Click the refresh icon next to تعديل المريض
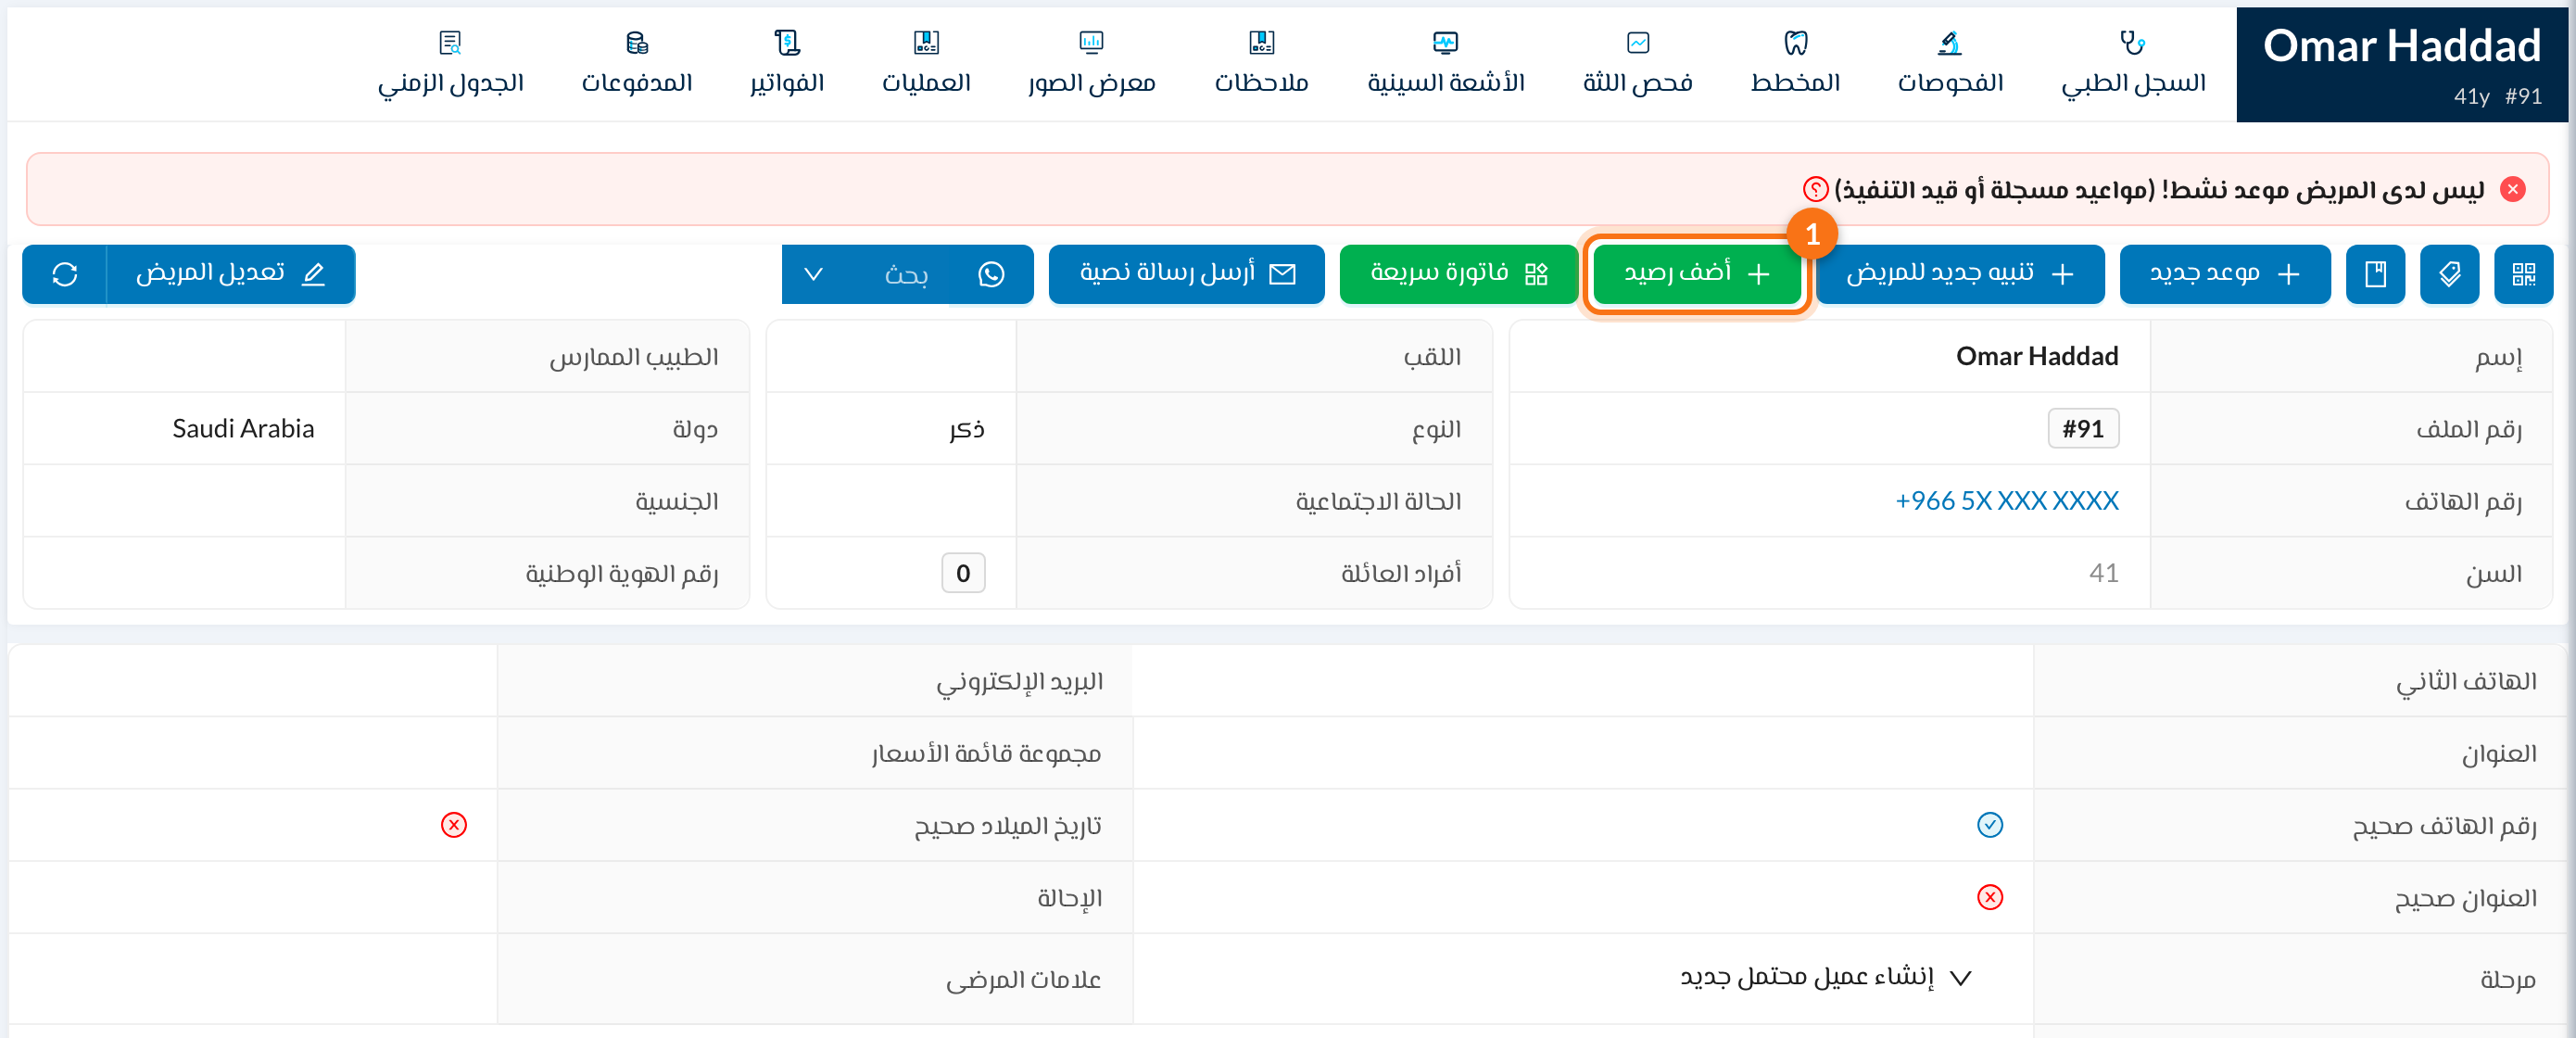This screenshot has width=2576, height=1038. (65, 274)
